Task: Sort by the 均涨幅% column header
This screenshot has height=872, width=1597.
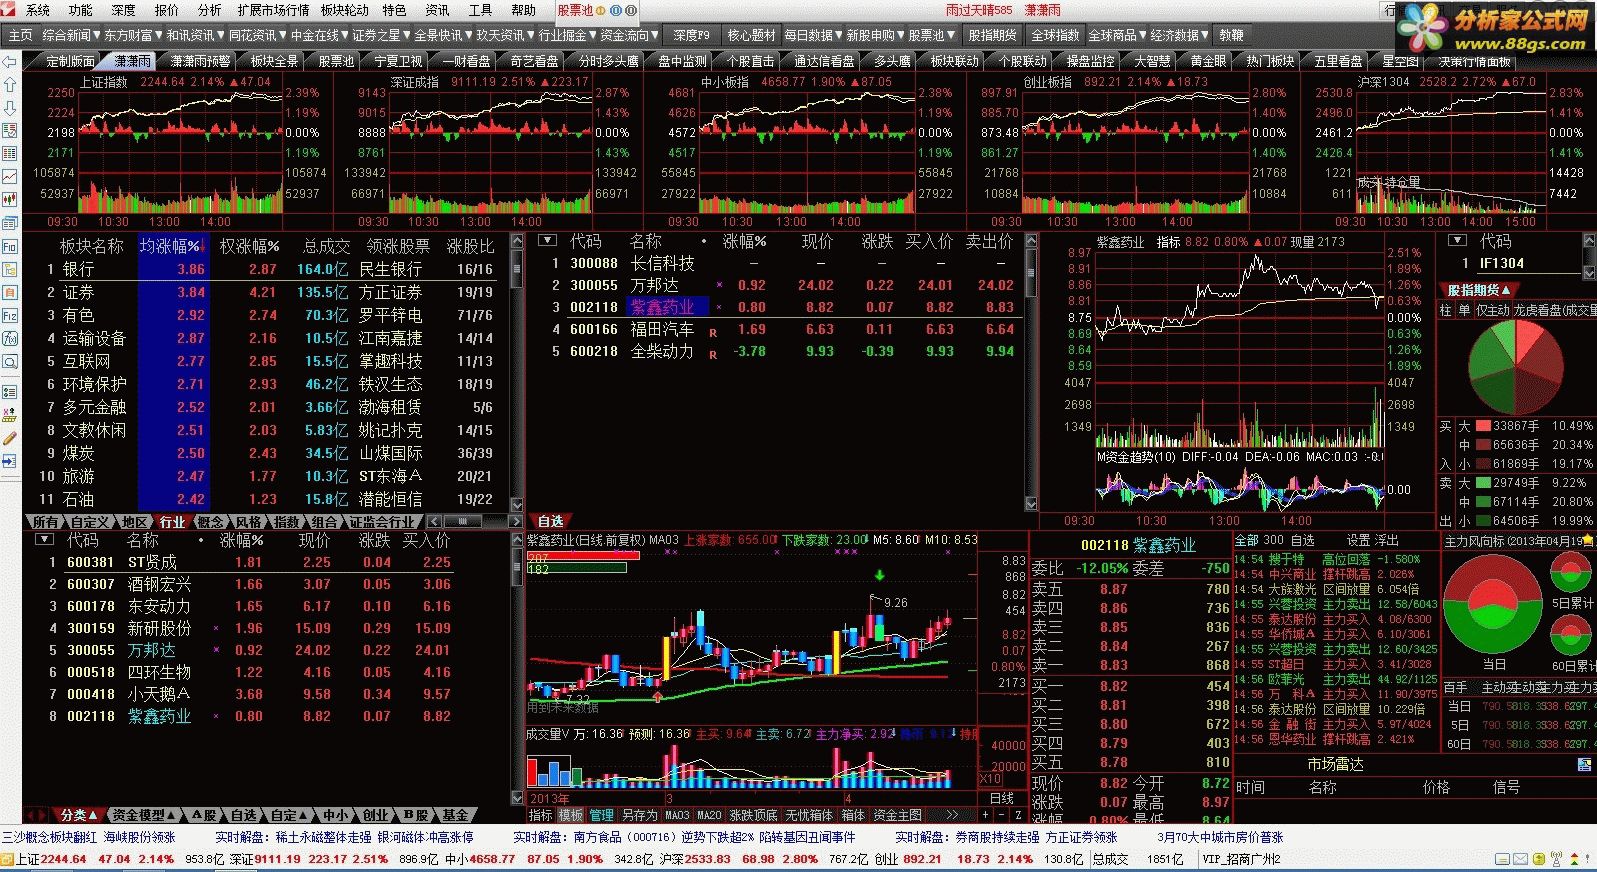Action: (x=172, y=245)
